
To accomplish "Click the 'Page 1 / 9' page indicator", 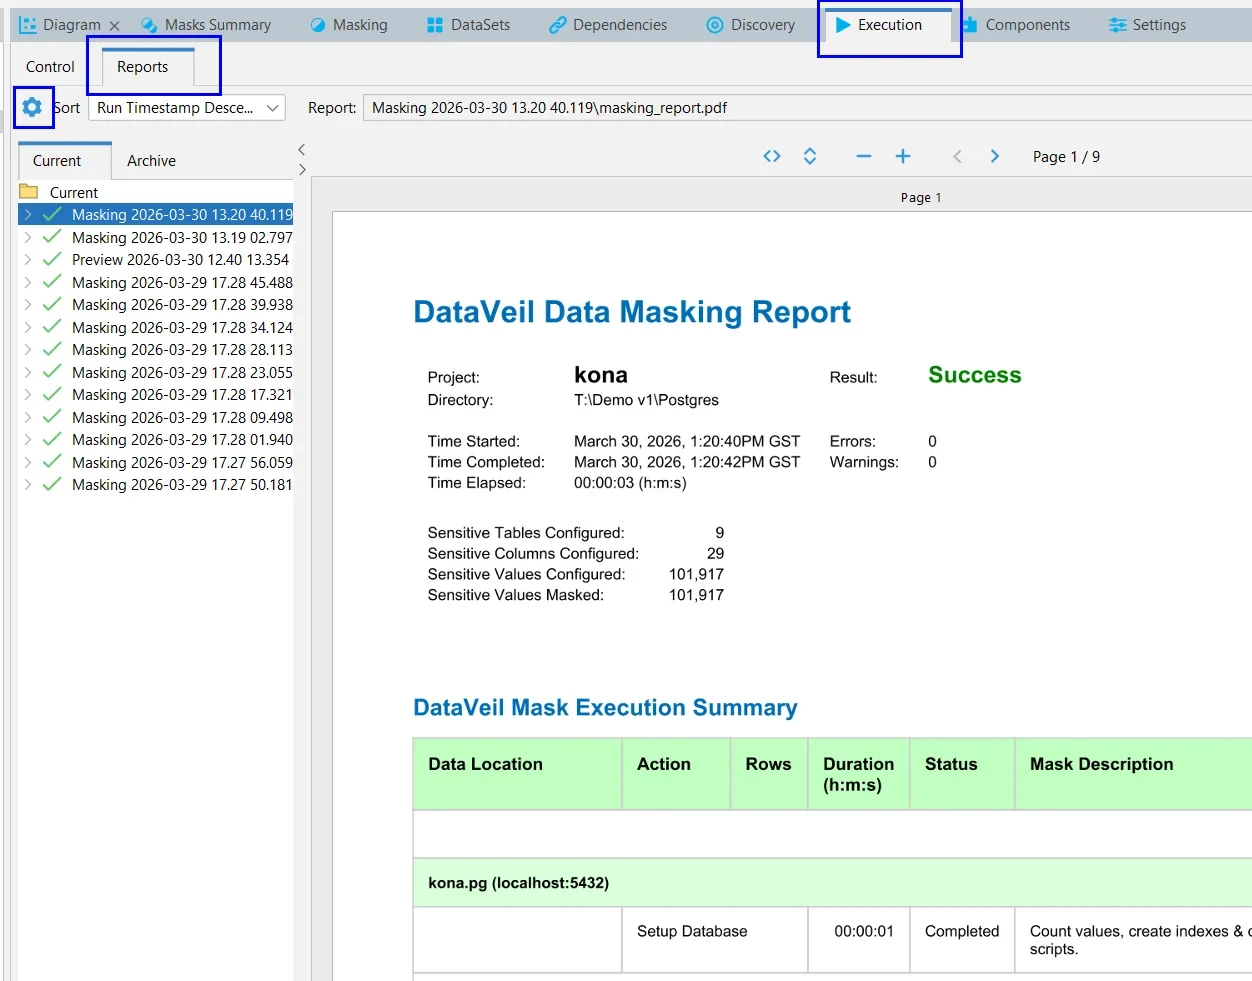I will coord(1066,157).
